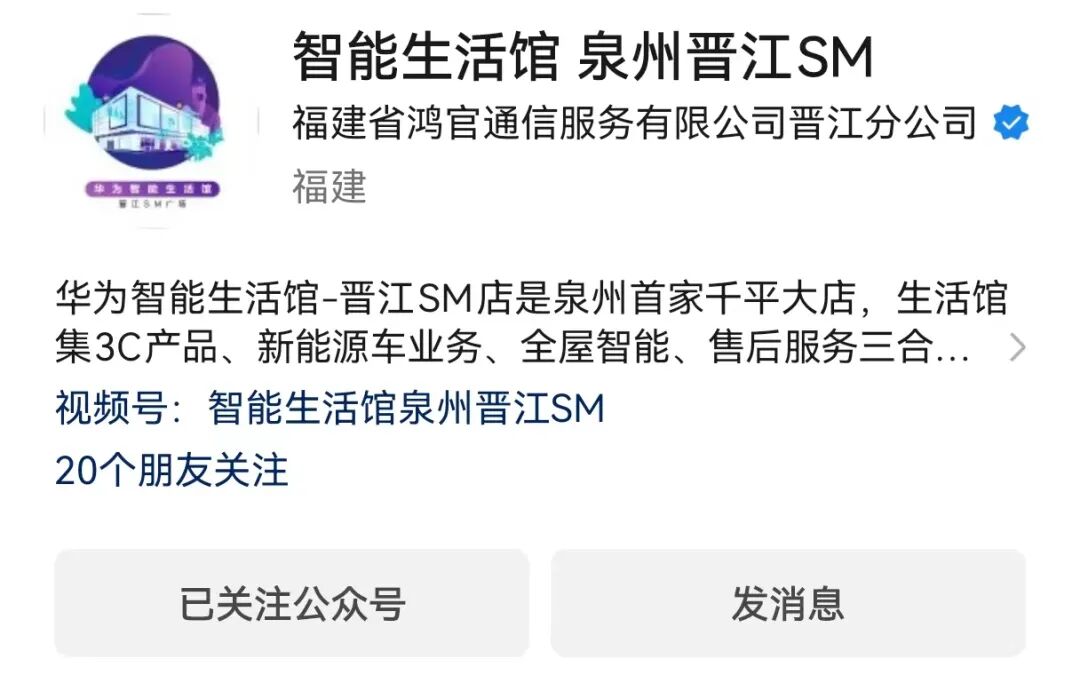Tap the 晋江SM广场 caption under the logo

click(152, 205)
